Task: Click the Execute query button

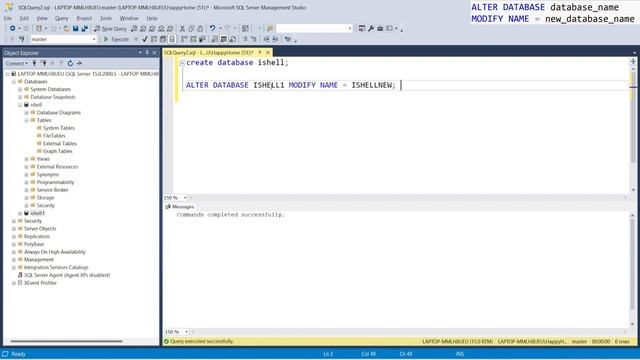Action: 116,39
